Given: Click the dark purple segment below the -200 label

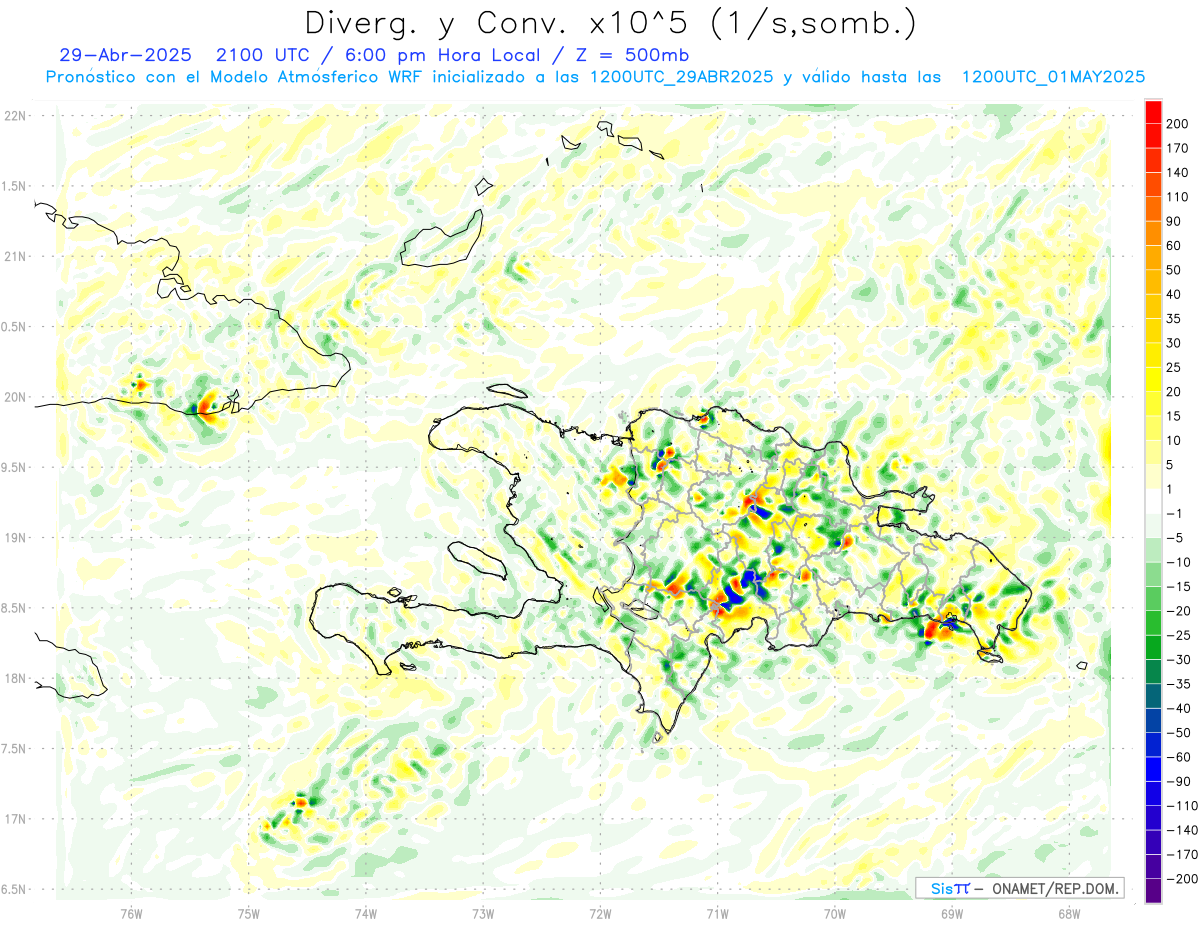Looking at the screenshot, I should click(x=1153, y=891).
